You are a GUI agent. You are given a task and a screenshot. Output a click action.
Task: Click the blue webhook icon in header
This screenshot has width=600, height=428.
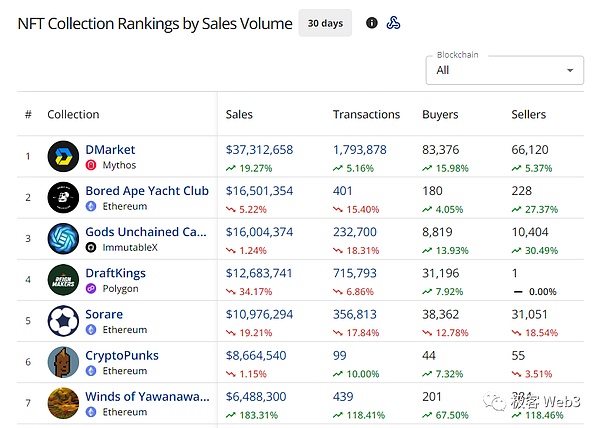(x=394, y=23)
